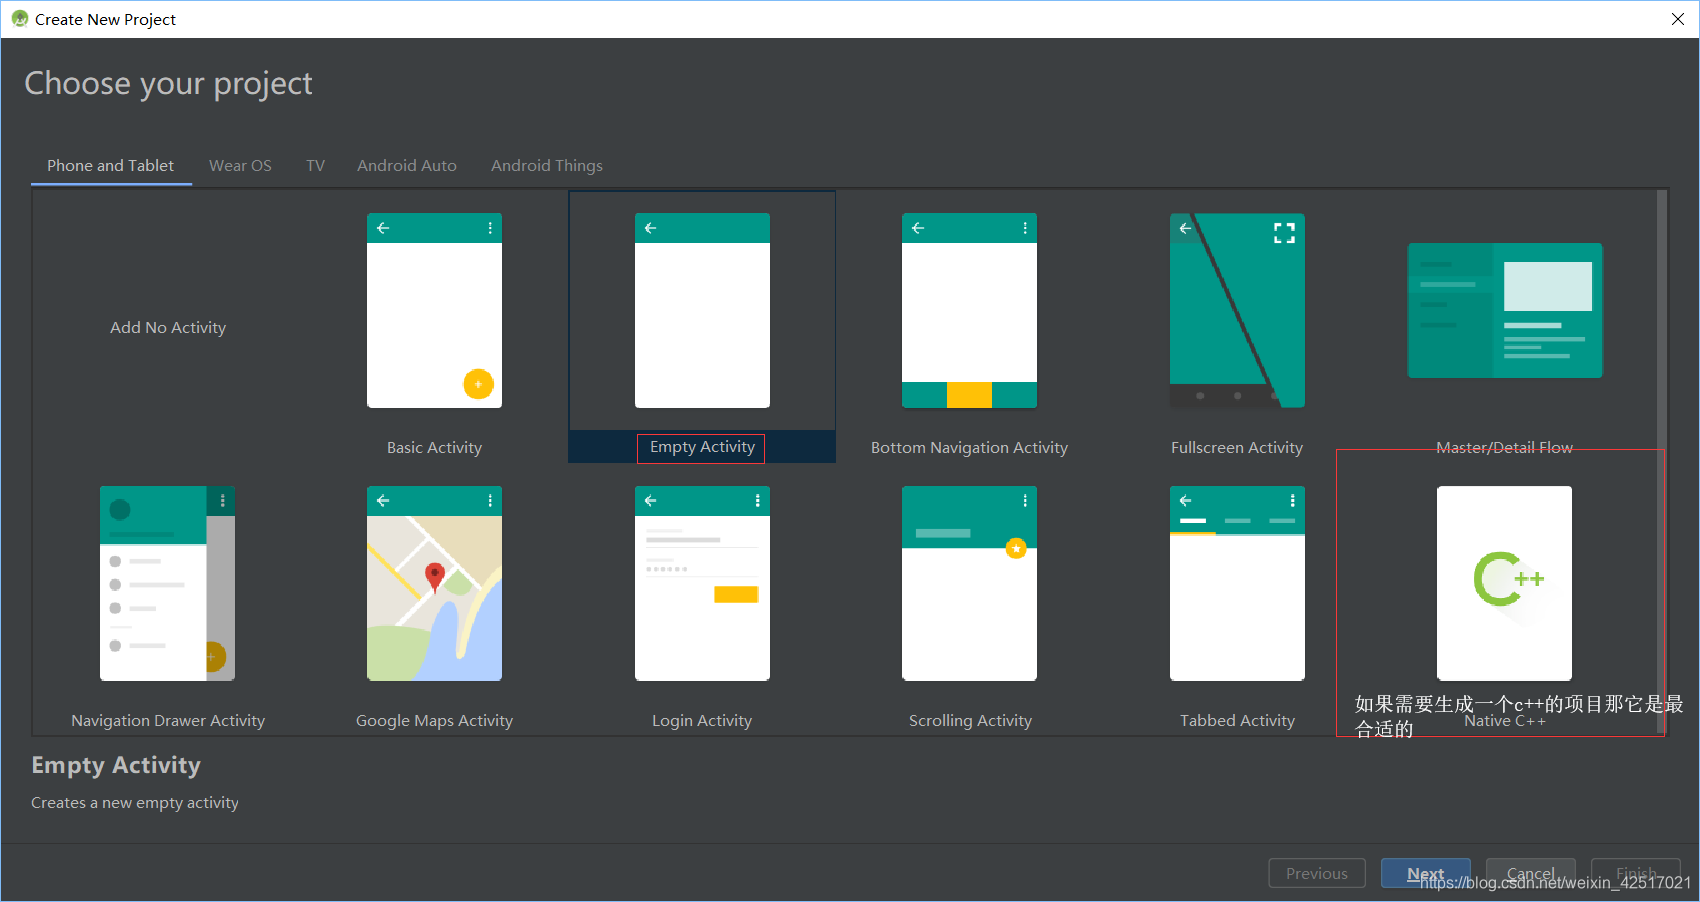Select the Add No Activity option
Screen dimensions: 1700x902
pyautogui.click(x=168, y=328)
